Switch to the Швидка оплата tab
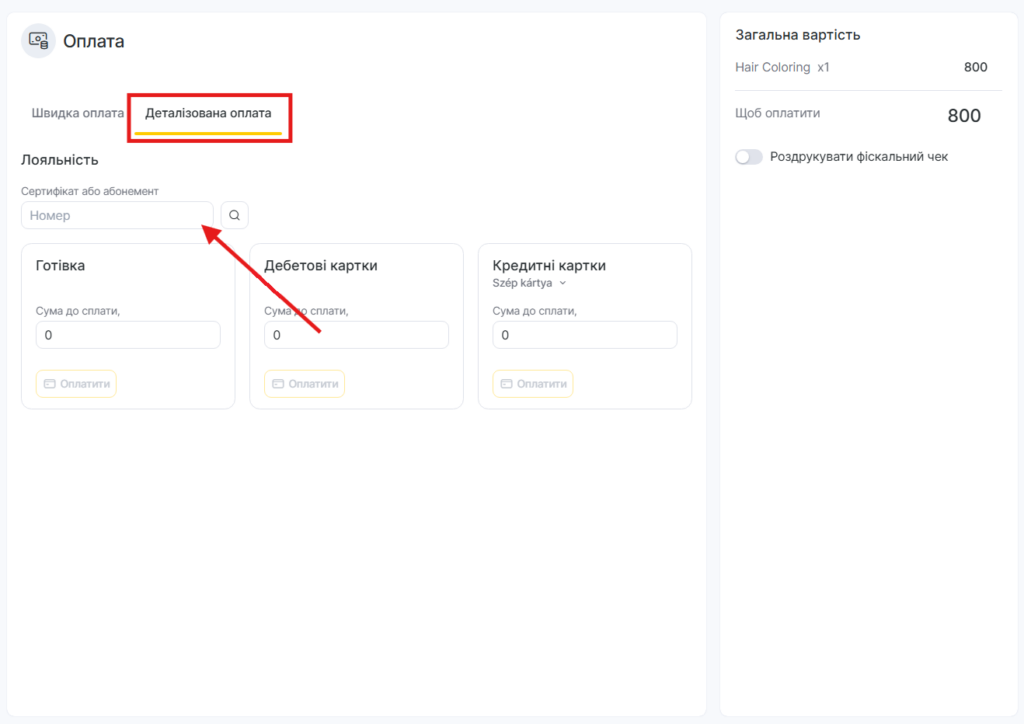Screen dimensions: 1024x724 coord(78,113)
